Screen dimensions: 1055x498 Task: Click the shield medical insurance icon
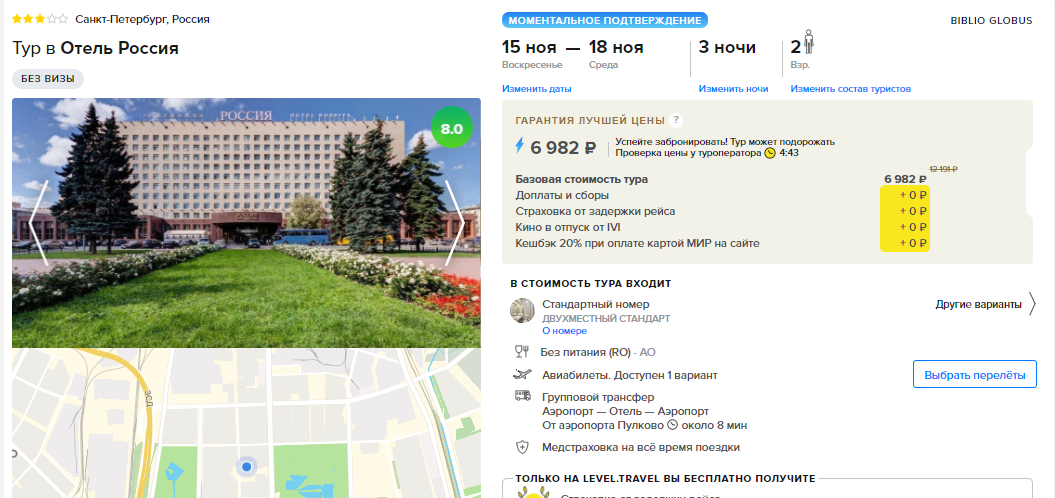(522, 447)
